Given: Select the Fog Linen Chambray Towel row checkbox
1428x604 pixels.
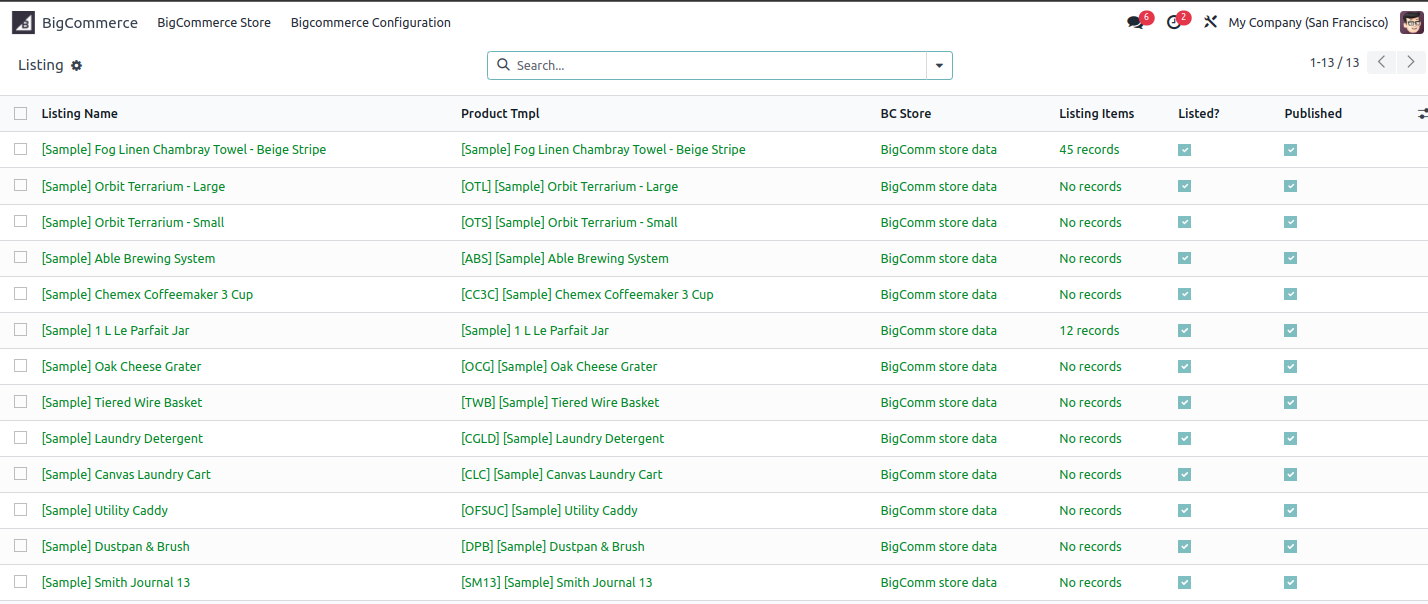Looking at the screenshot, I should [x=21, y=149].
